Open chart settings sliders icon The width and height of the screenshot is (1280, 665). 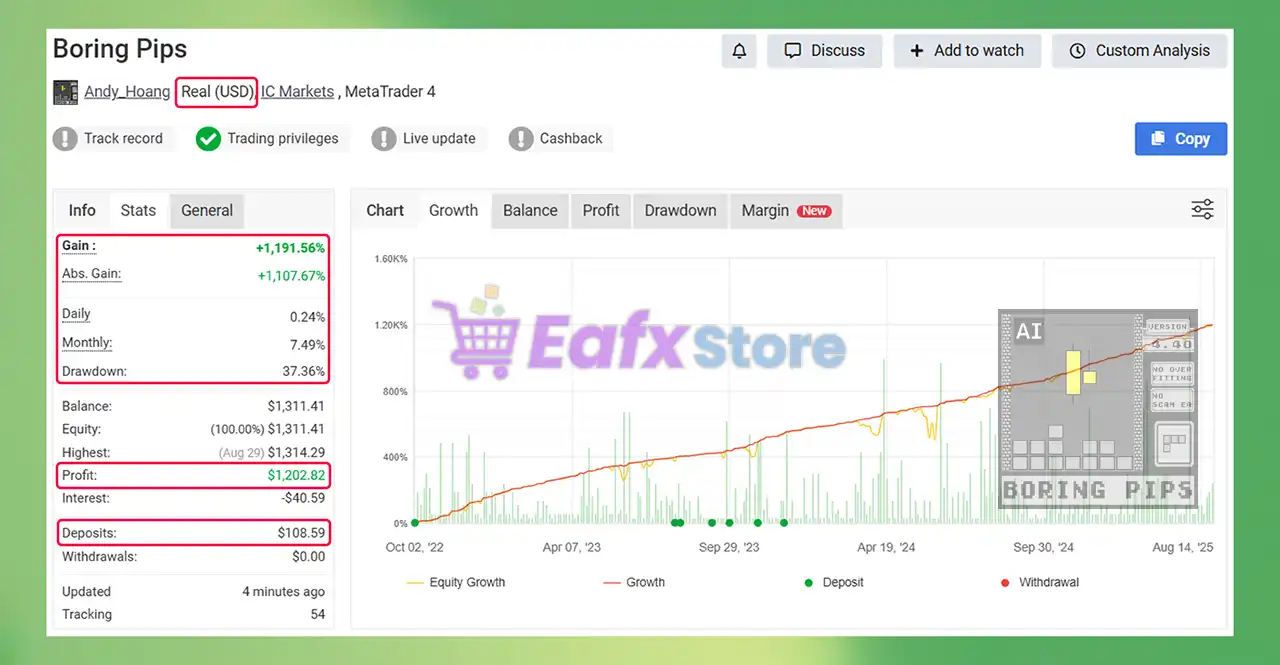point(1202,210)
